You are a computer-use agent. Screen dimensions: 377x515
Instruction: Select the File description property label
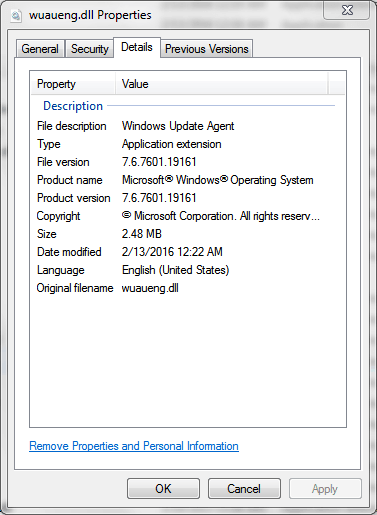click(72, 126)
